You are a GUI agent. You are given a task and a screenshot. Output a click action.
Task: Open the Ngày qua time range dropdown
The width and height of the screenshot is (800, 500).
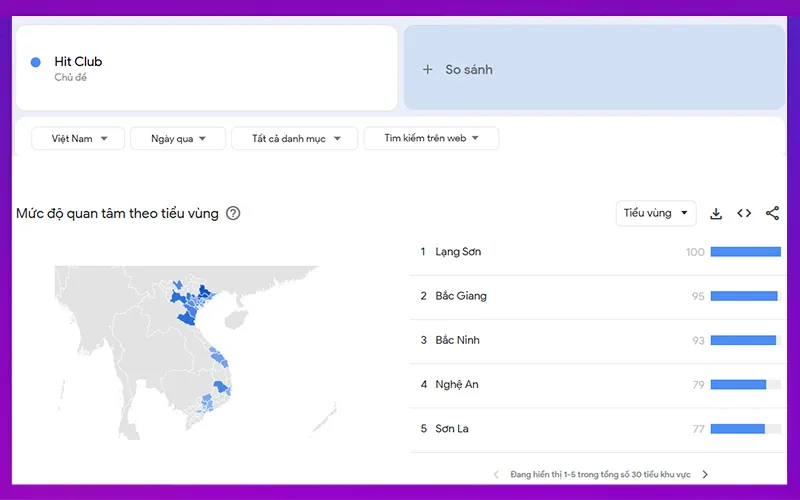tap(178, 138)
